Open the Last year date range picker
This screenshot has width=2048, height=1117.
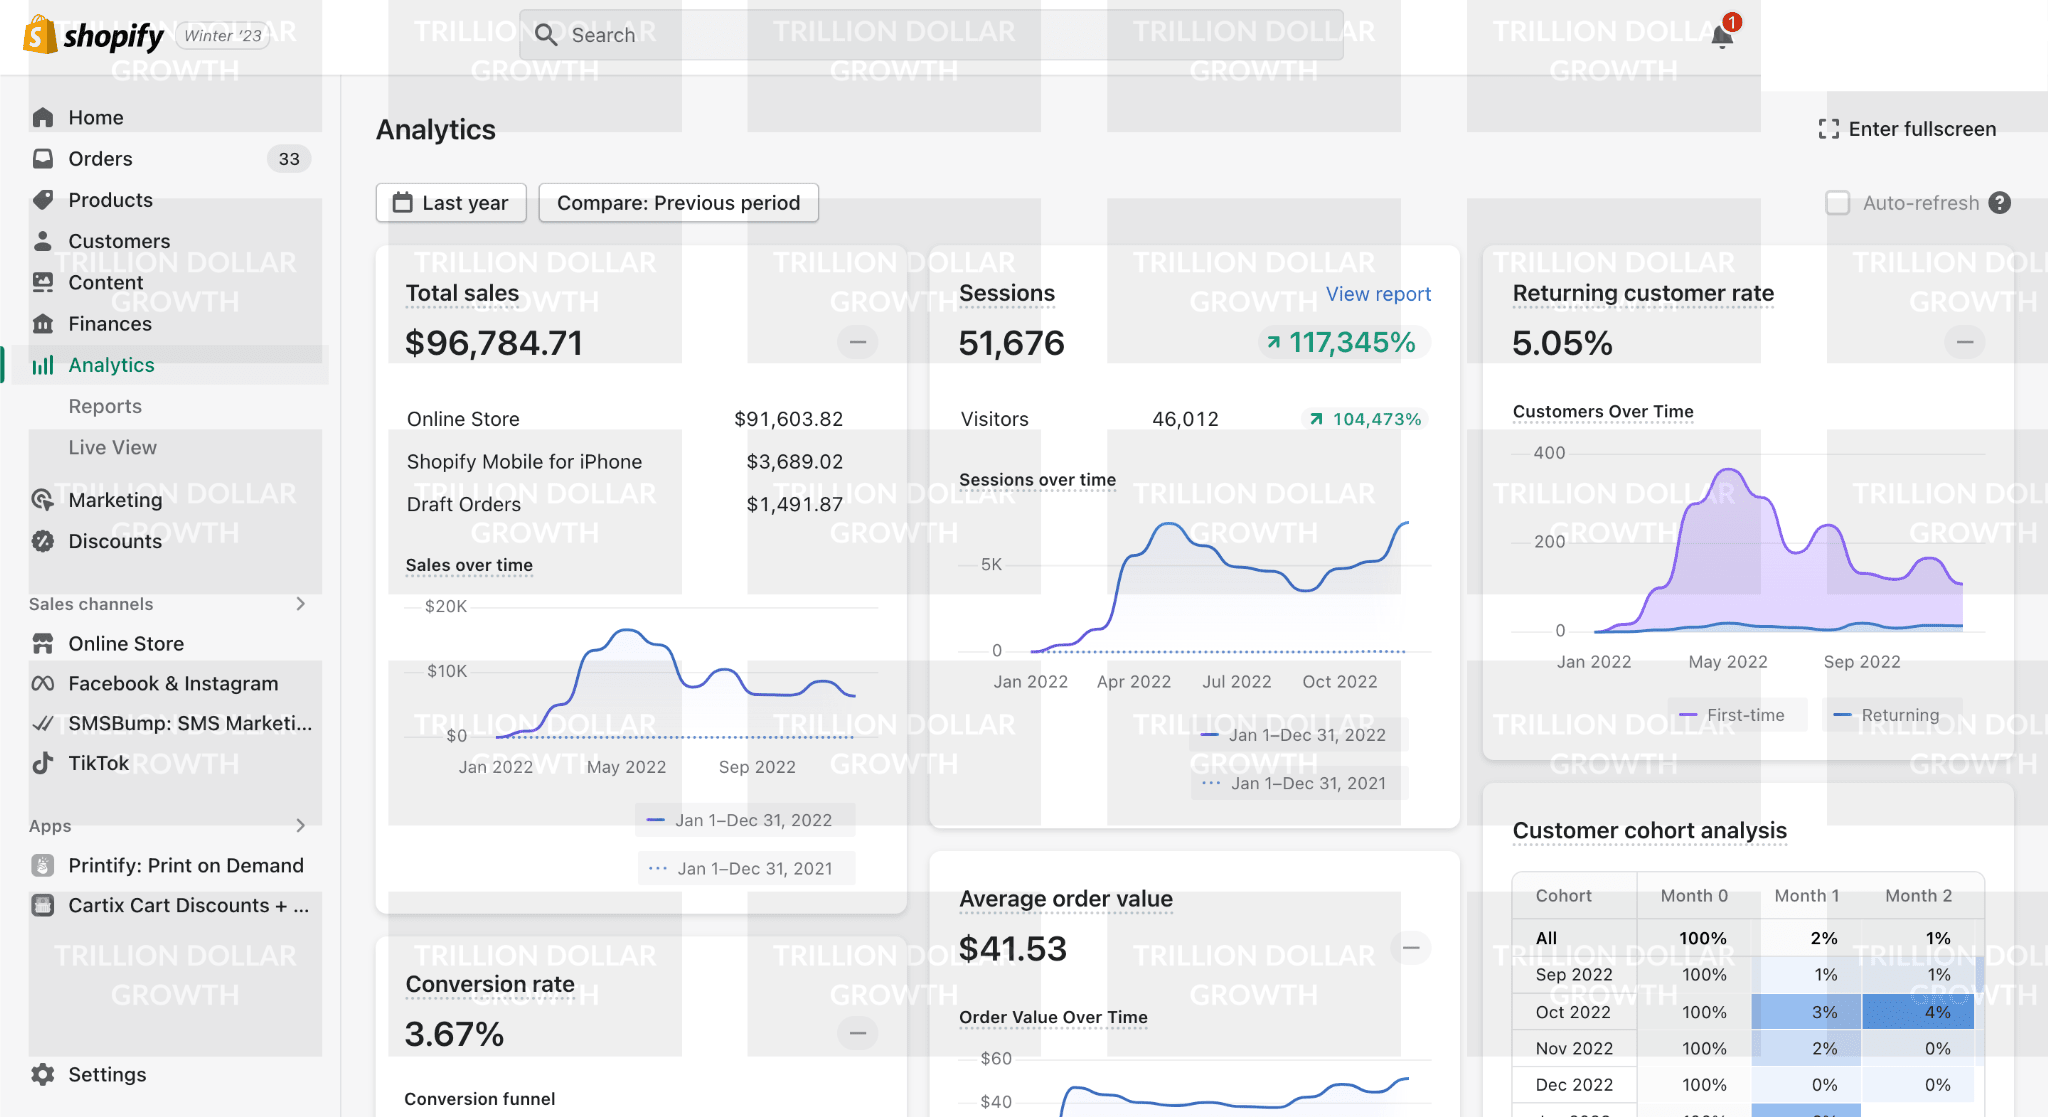451,203
